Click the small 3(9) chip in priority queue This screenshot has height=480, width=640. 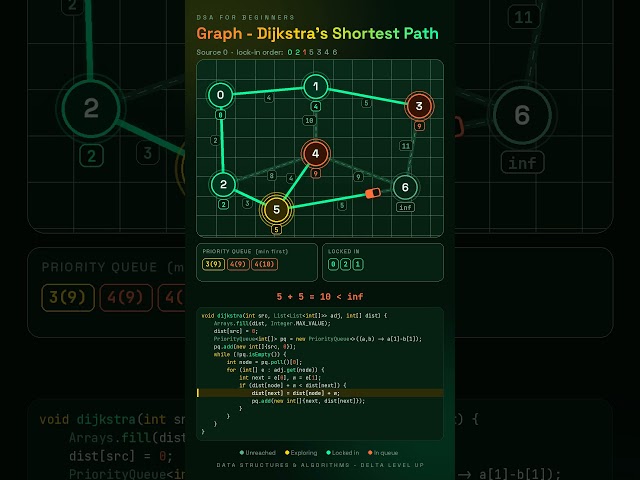[x=213, y=264]
